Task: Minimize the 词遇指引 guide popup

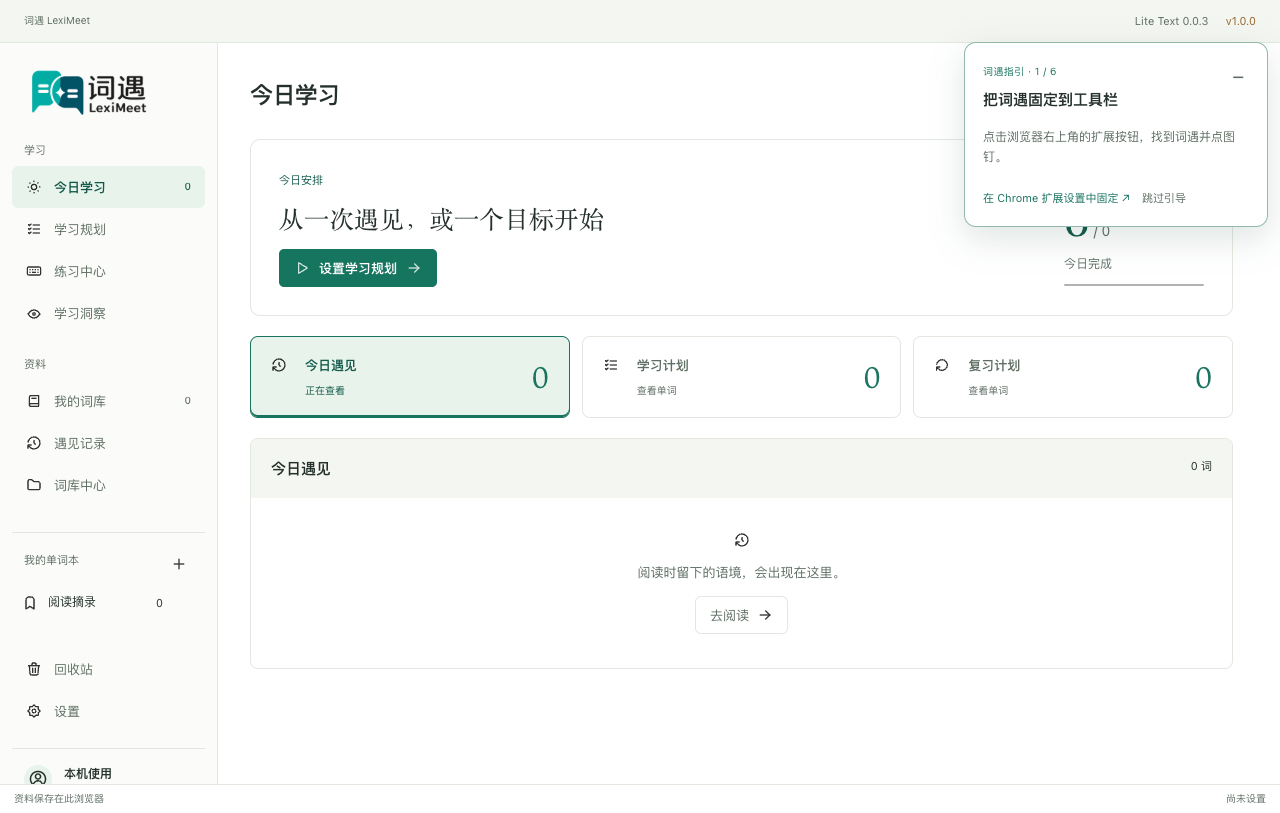Action: [1238, 78]
